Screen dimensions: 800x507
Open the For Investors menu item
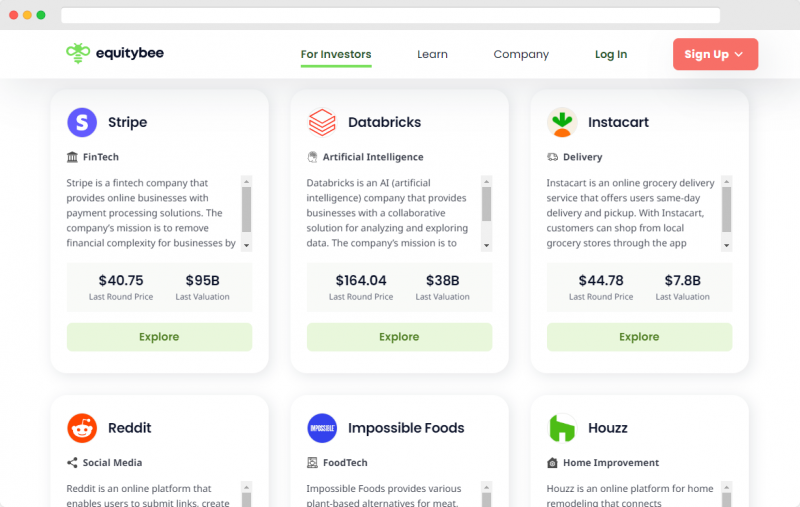click(x=336, y=54)
